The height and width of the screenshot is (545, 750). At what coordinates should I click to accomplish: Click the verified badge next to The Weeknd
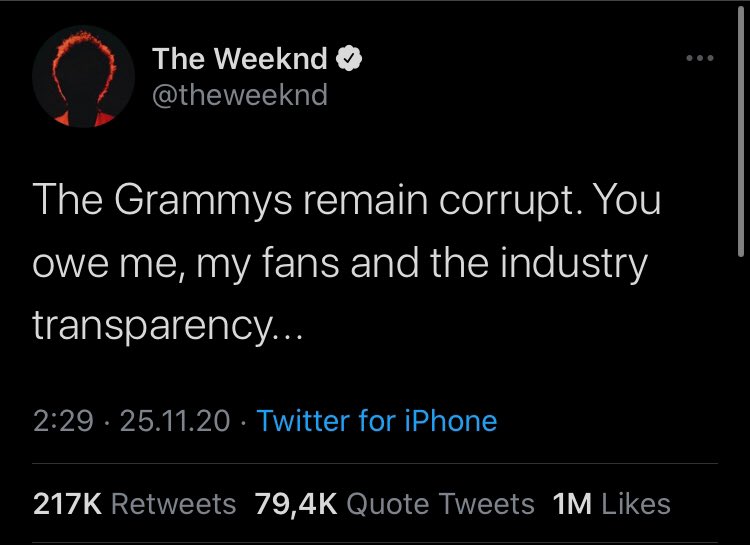pyautogui.click(x=347, y=60)
